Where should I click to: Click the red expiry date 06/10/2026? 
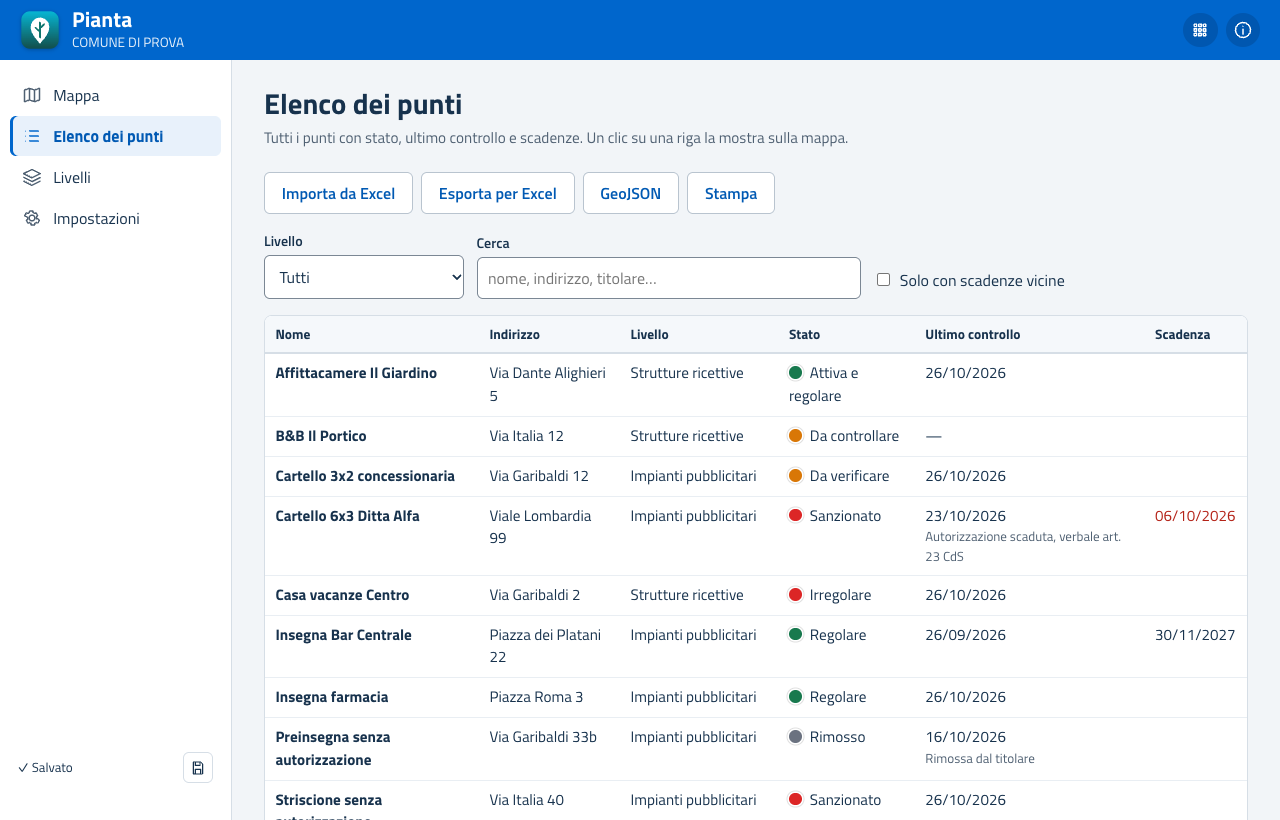[x=1195, y=516]
